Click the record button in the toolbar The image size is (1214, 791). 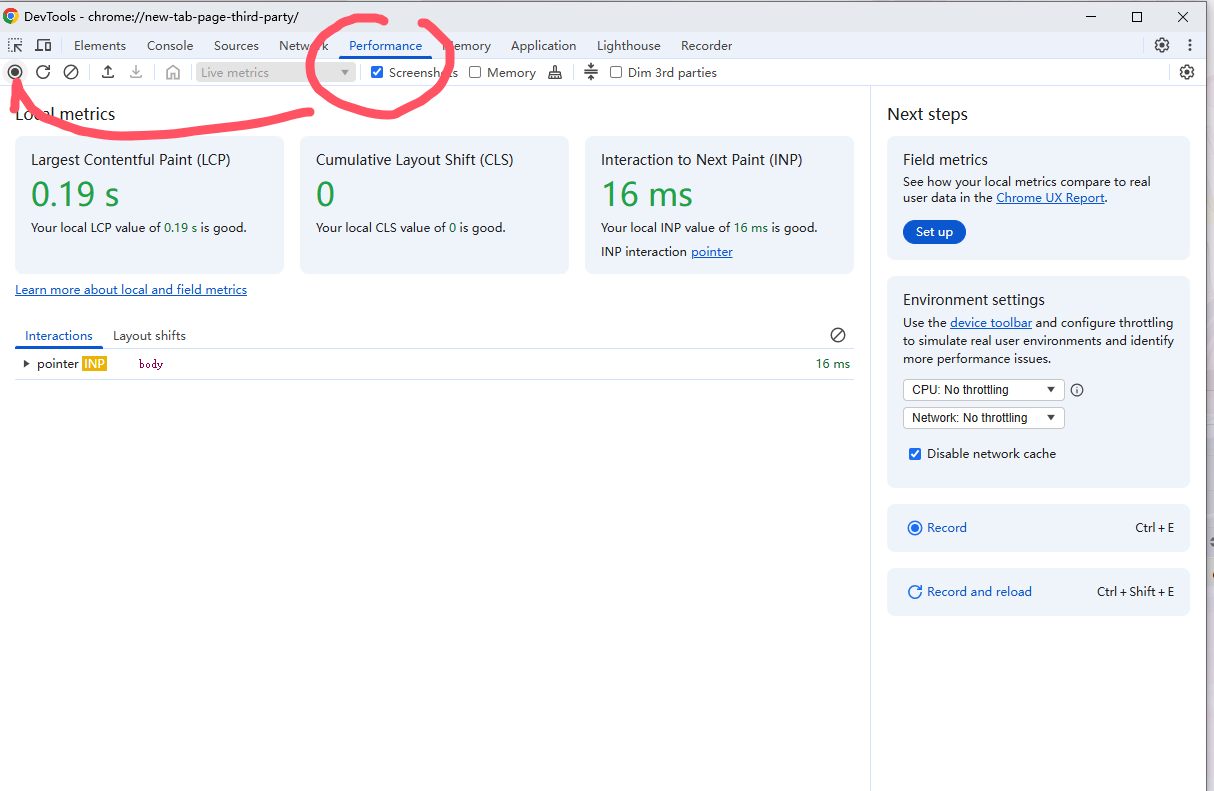coord(15,72)
